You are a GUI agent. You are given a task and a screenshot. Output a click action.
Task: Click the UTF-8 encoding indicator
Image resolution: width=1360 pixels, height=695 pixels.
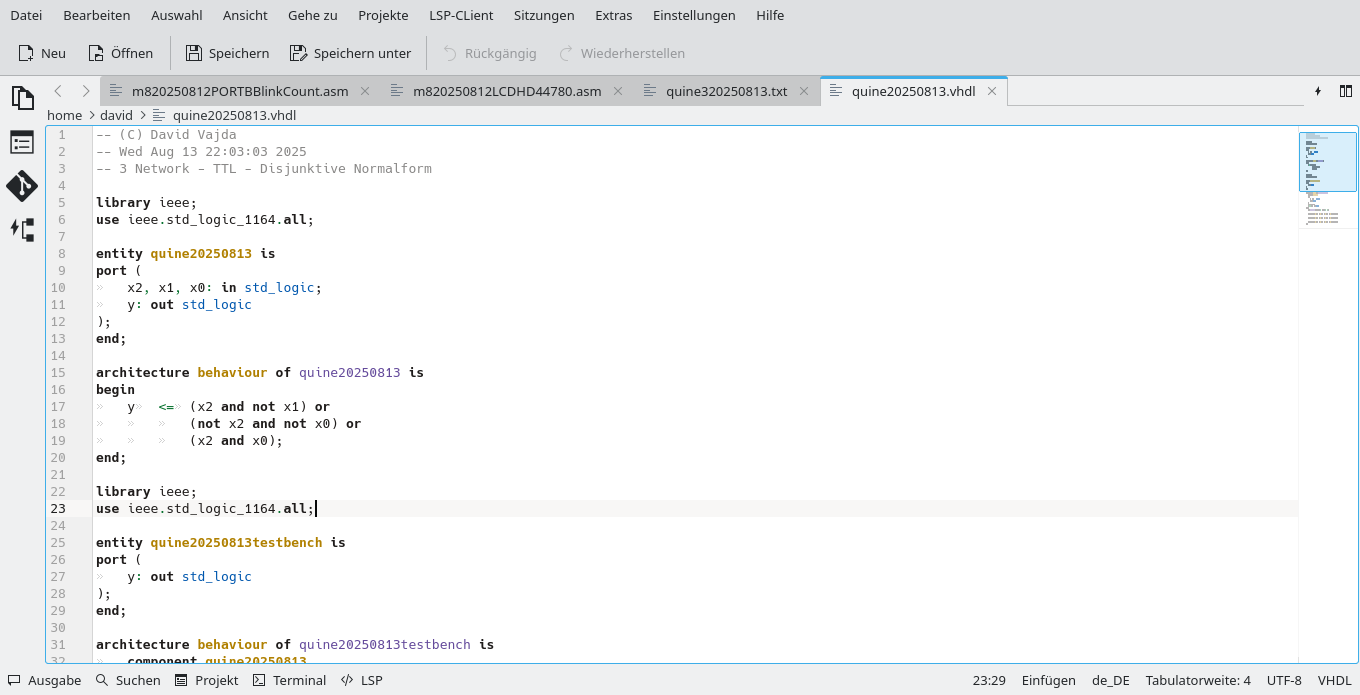1284,680
